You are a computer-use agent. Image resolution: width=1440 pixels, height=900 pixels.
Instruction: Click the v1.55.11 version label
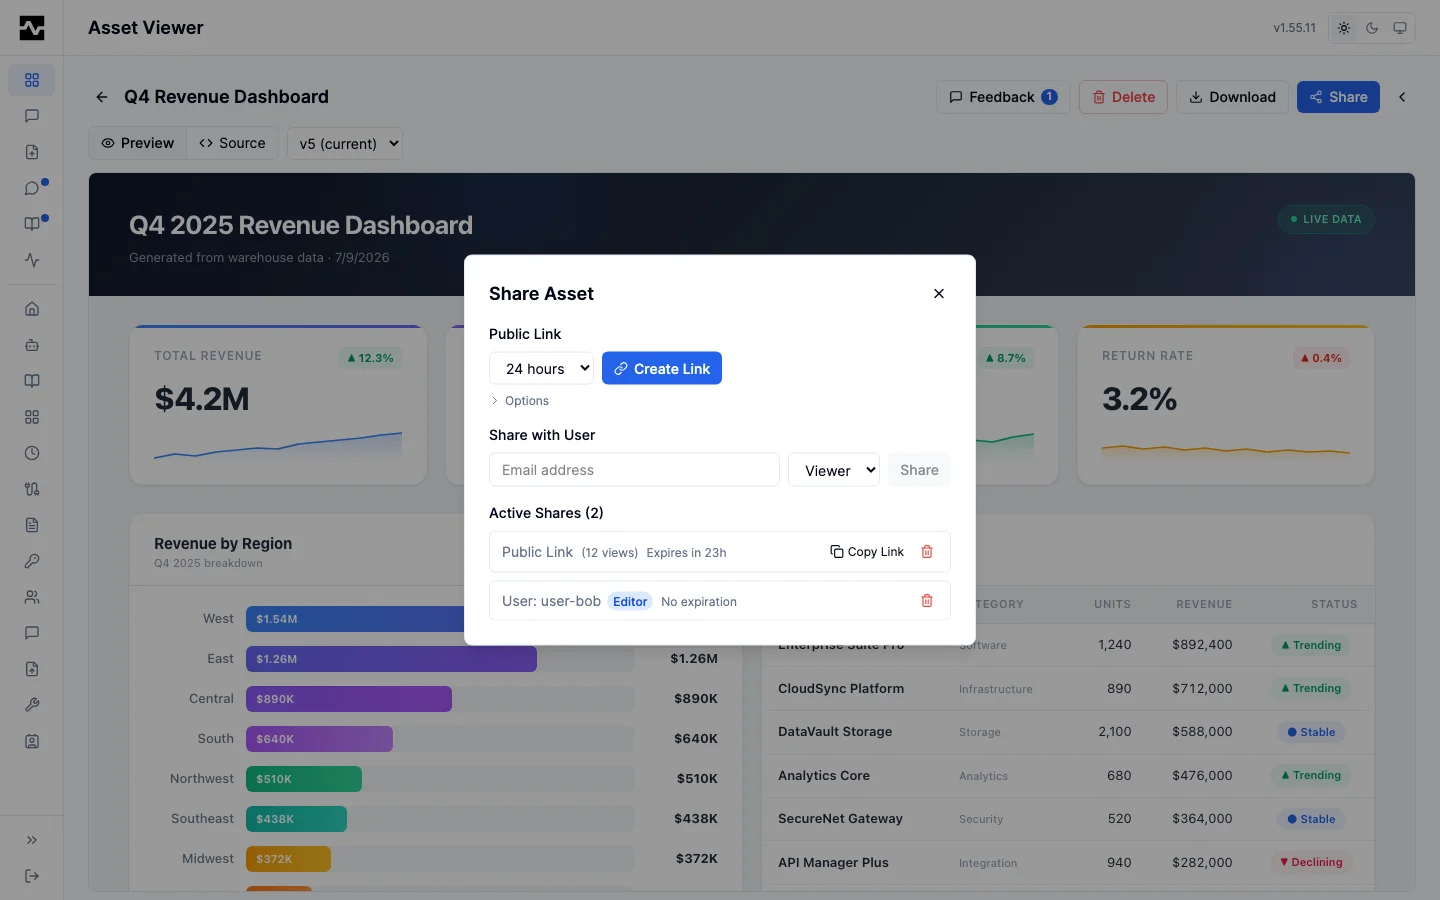pyautogui.click(x=1294, y=28)
